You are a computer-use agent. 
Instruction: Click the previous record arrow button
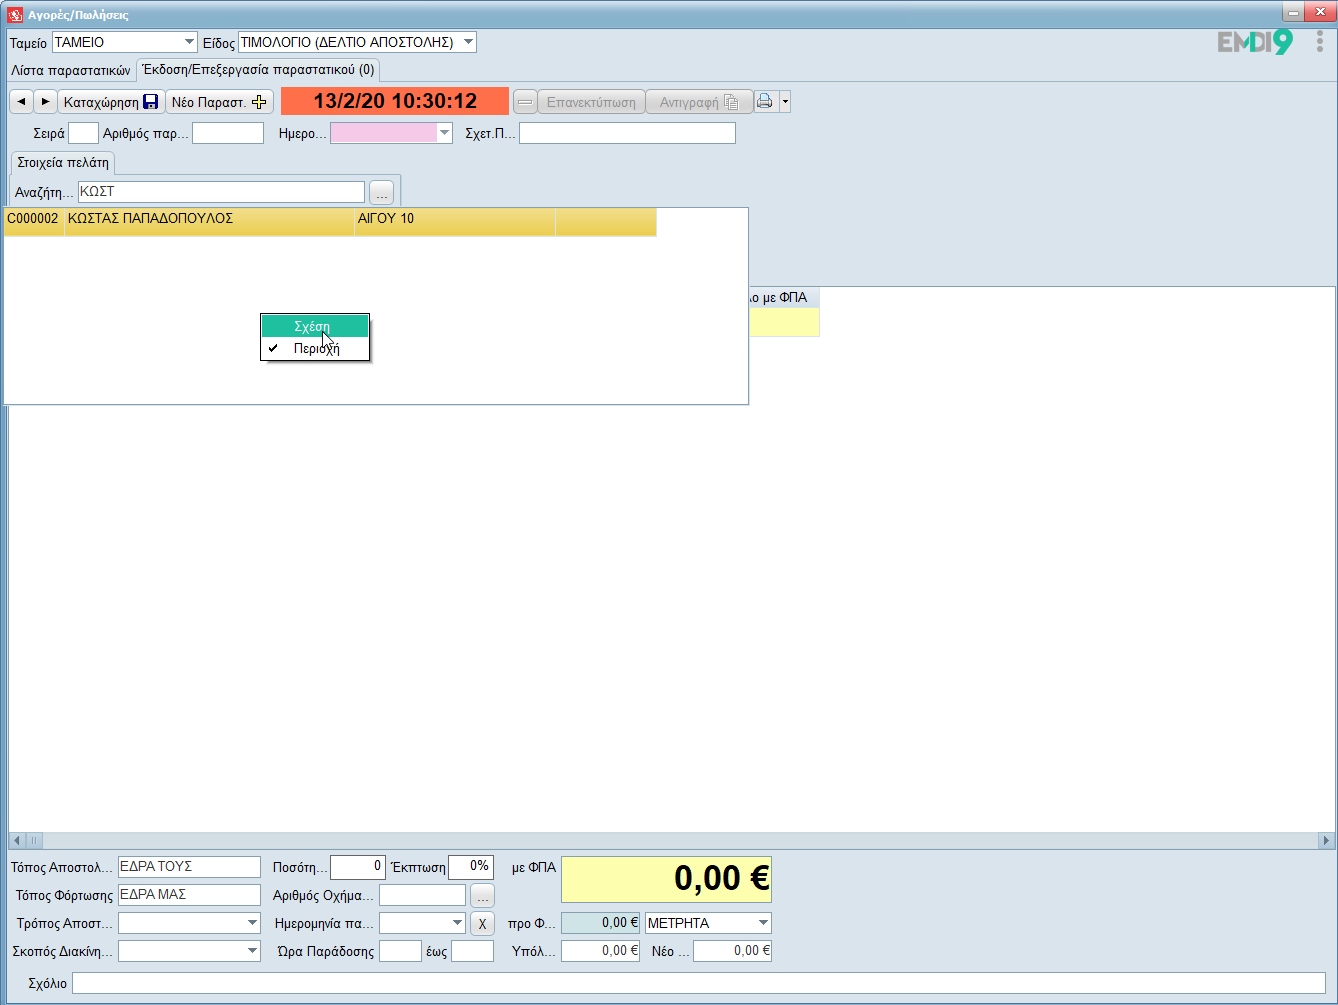21,102
